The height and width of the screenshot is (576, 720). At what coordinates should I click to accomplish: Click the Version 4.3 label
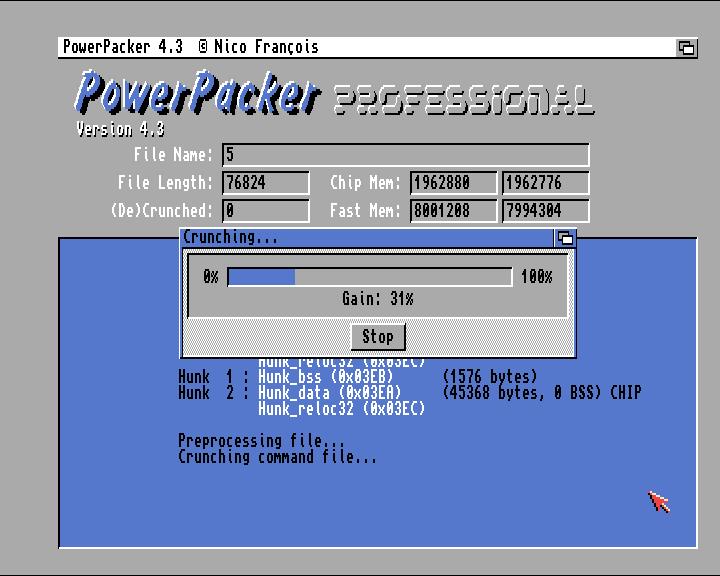pyautogui.click(x=120, y=129)
